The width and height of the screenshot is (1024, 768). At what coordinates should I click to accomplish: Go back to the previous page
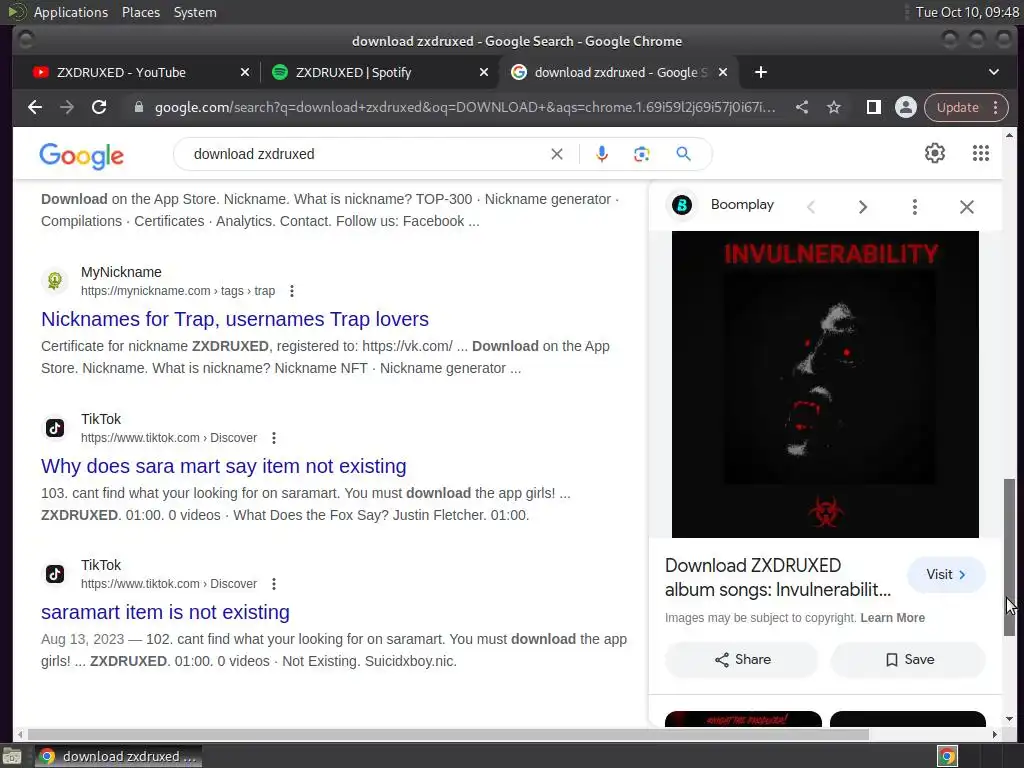[x=35, y=107]
